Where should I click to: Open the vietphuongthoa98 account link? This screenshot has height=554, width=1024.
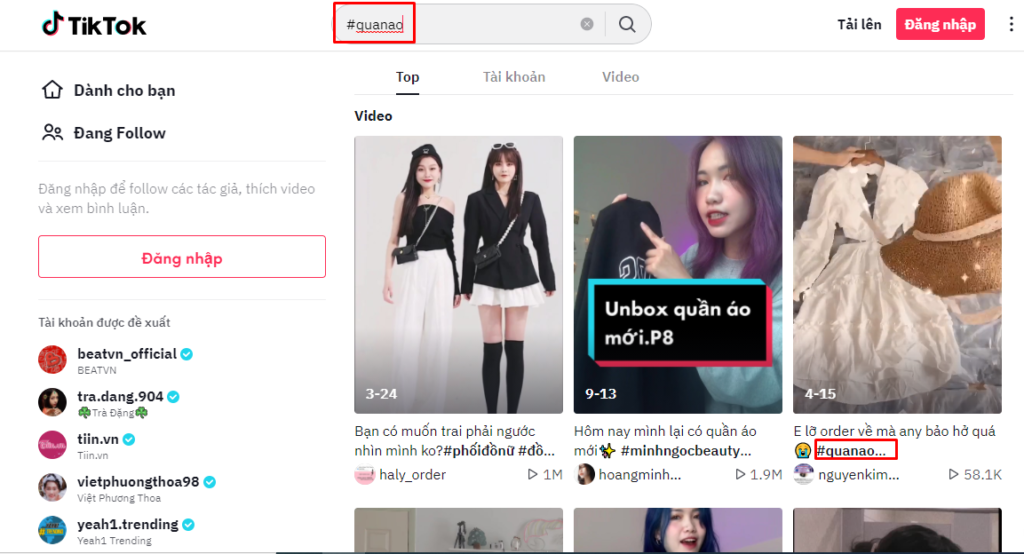tap(138, 481)
